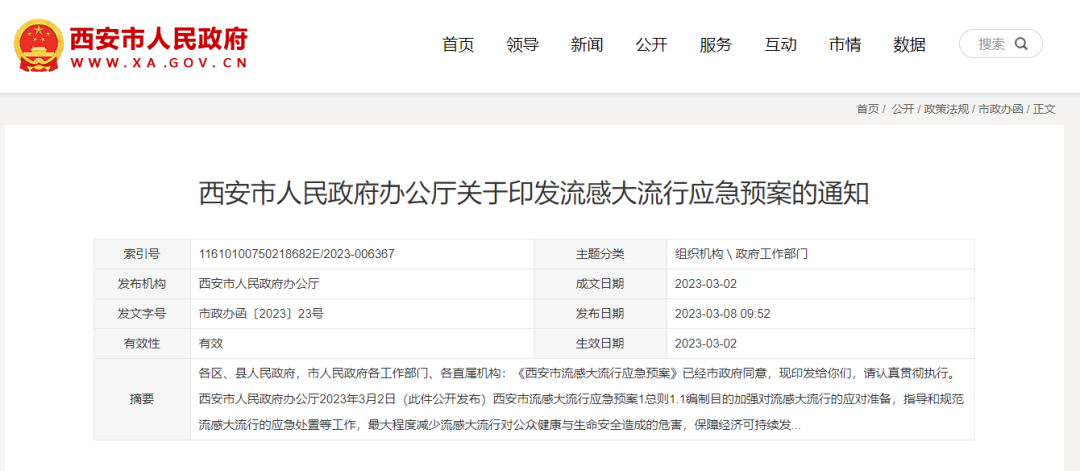Open the 领导 navigation menu item

tap(522, 45)
